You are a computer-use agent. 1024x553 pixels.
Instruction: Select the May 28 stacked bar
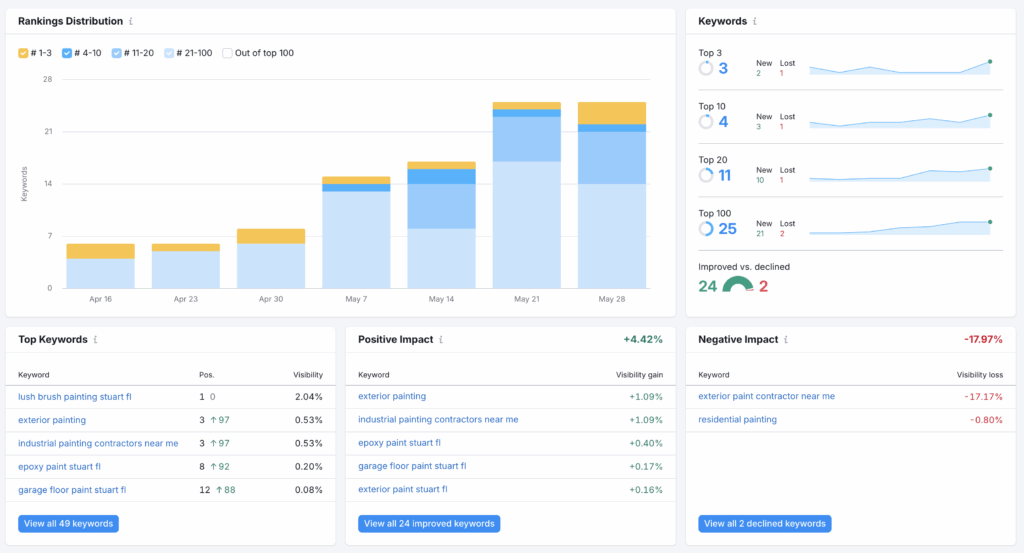[x=611, y=195]
